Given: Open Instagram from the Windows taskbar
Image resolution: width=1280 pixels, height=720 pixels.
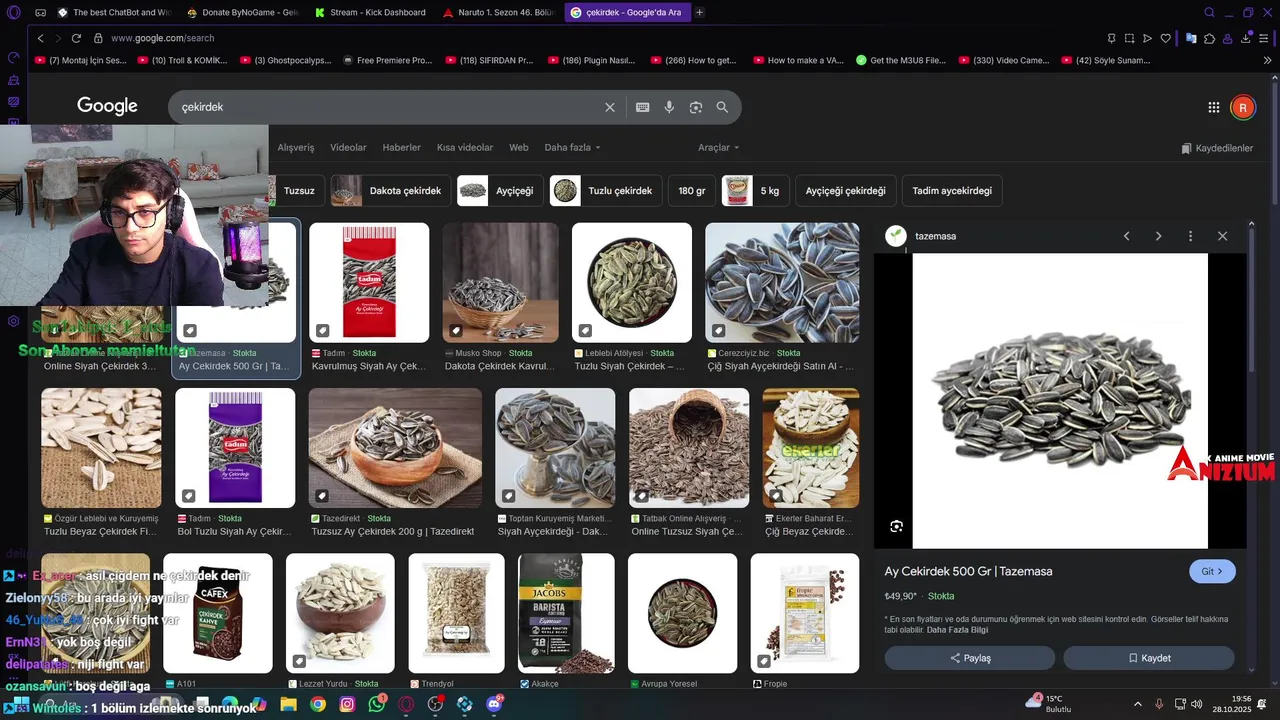Looking at the screenshot, I should pyautogui.click(x=347, y=704).
